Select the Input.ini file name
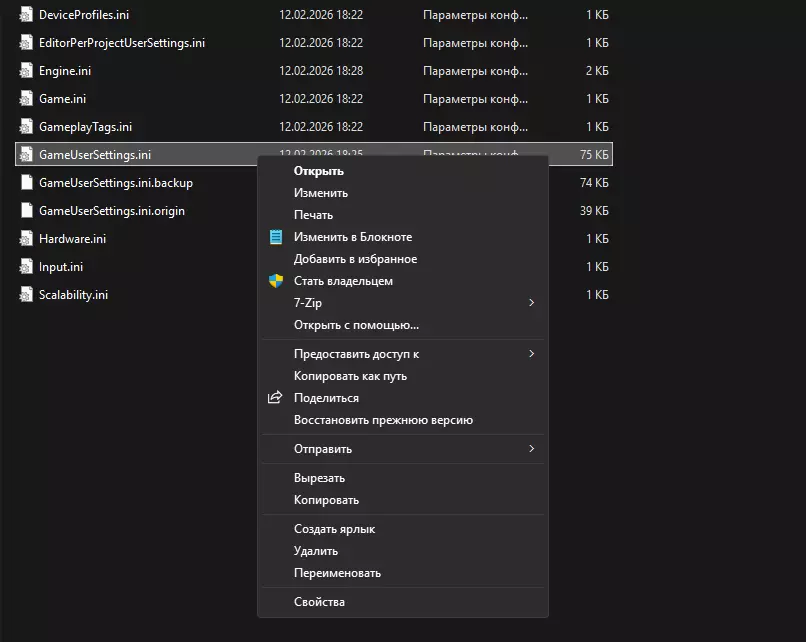Screen dimensions: 806x642 tap(61, 267)
